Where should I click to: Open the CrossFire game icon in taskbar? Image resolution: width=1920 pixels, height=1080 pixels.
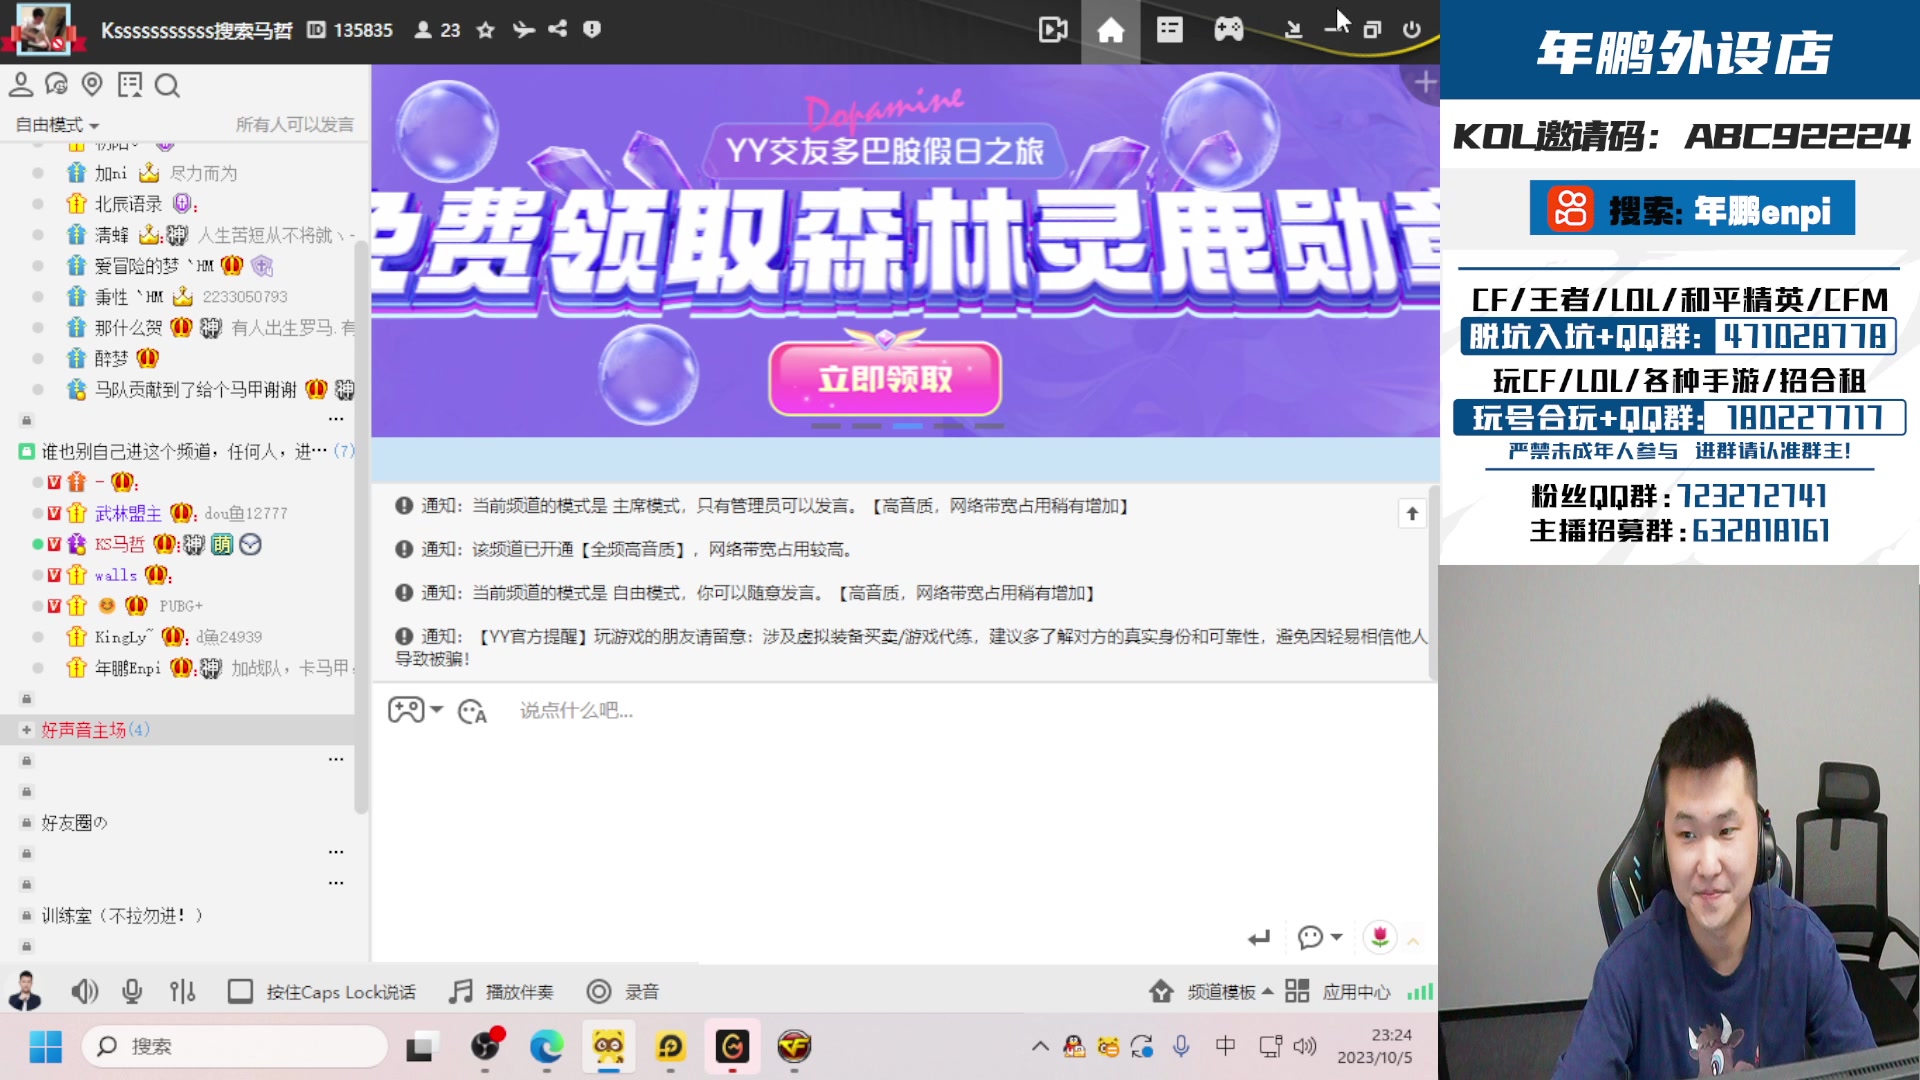point(794,1047)
